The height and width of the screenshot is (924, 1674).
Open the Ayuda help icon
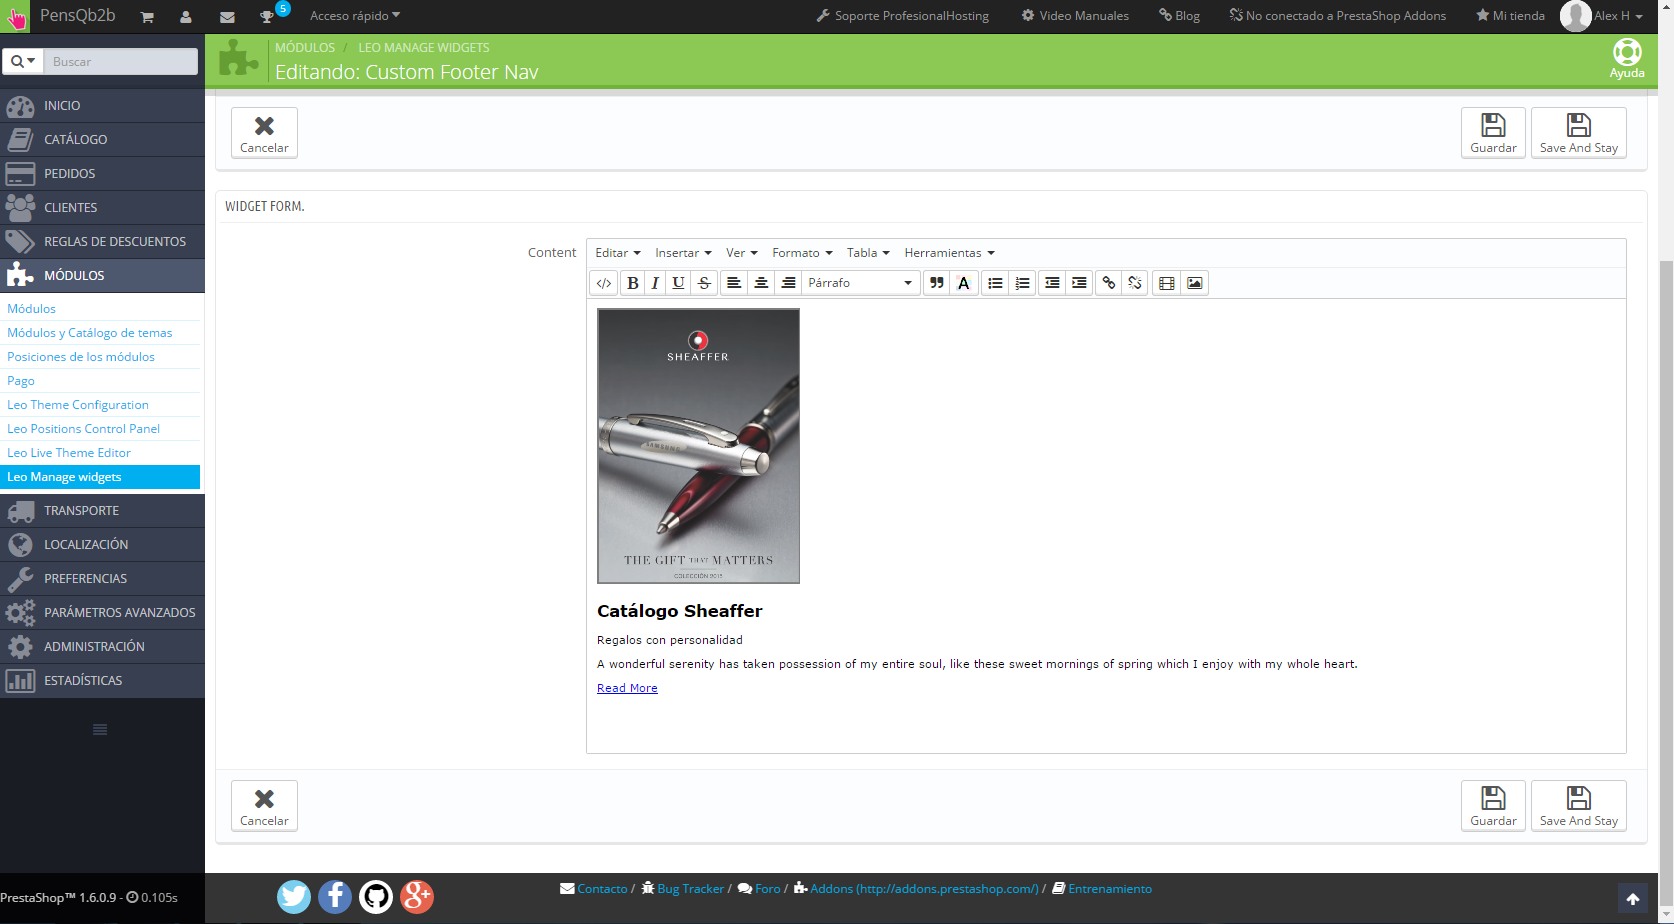click(x=1627, y=58)
